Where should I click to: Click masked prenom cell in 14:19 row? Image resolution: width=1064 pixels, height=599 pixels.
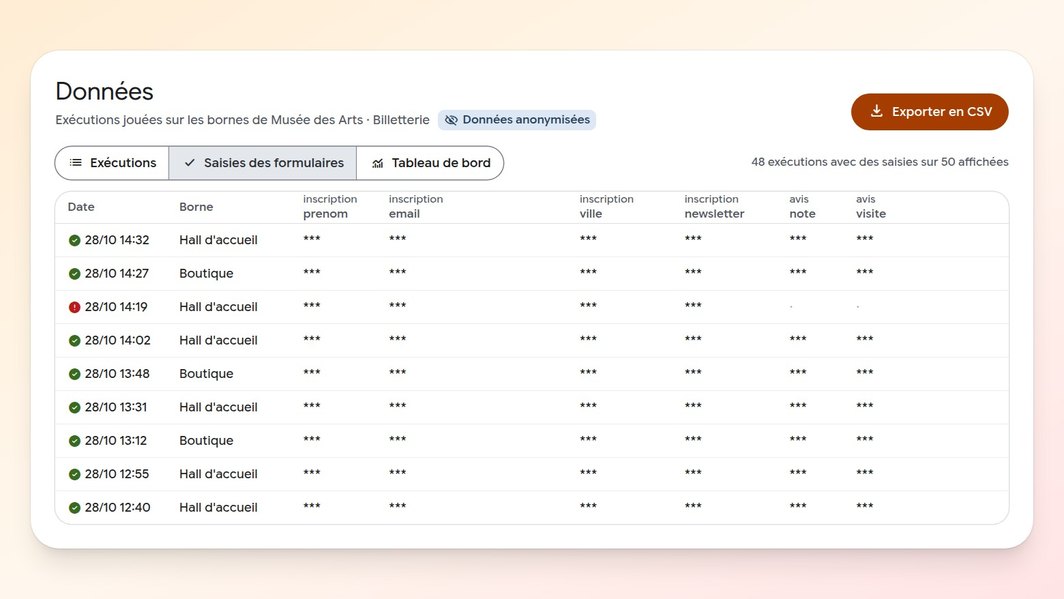pyautogui.click(x=311, y=306)
